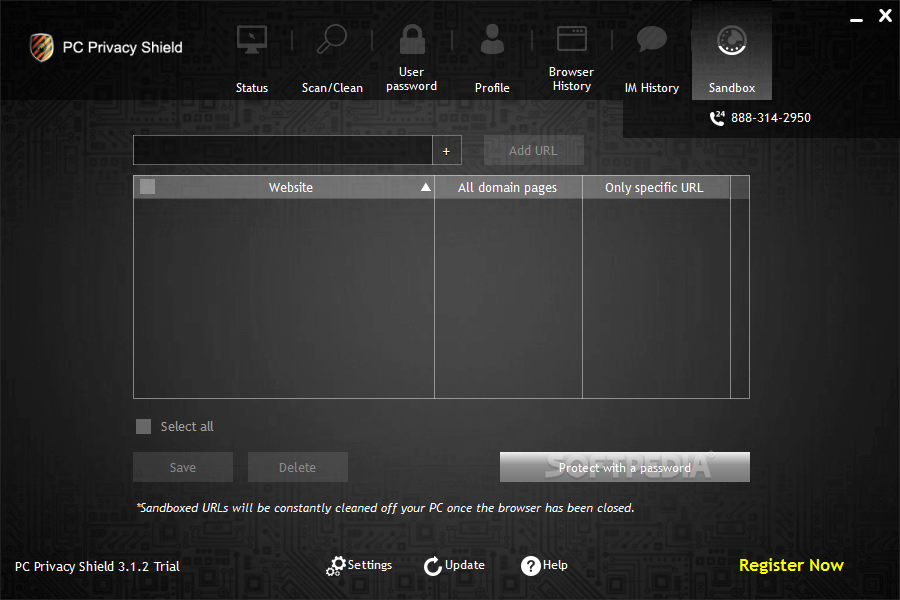
Task: Switch to the User password tab label
Action: [412, 79]
